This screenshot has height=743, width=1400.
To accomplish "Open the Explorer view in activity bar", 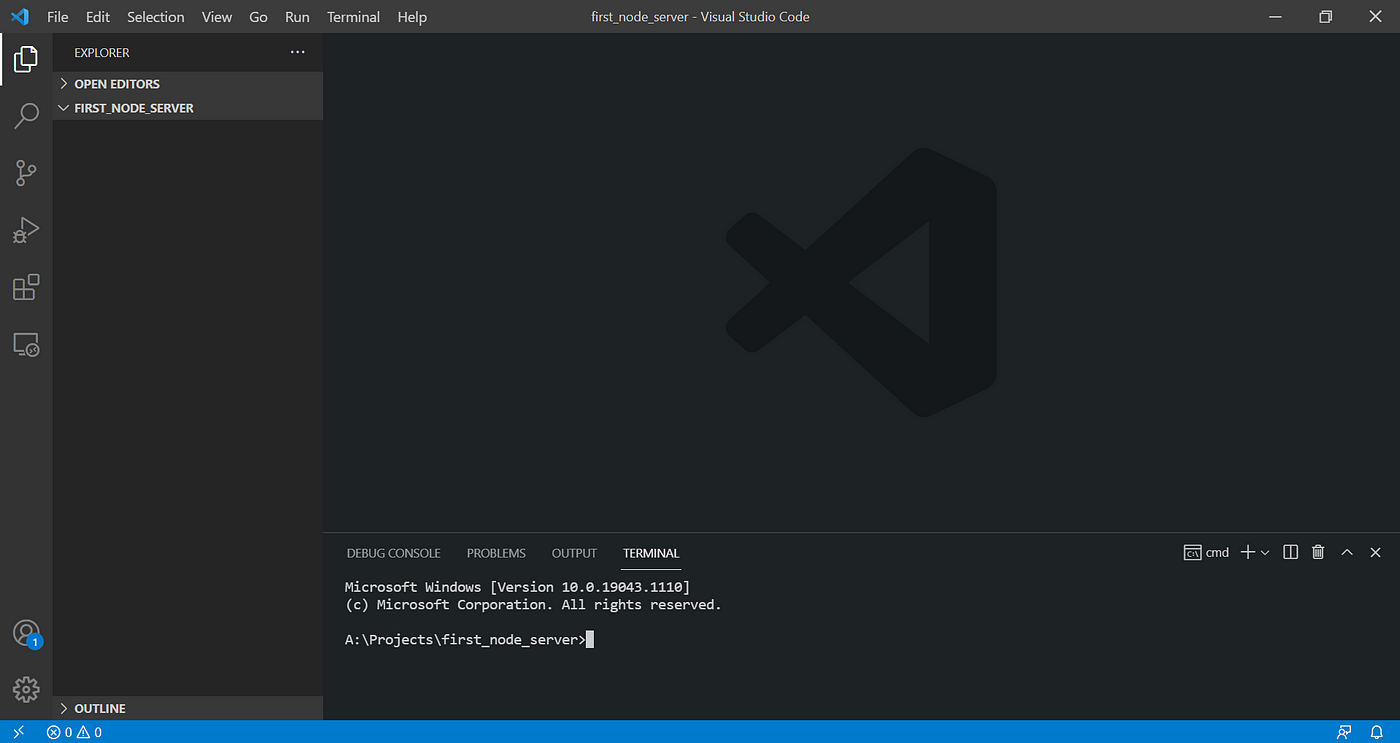I will (26, 60).
